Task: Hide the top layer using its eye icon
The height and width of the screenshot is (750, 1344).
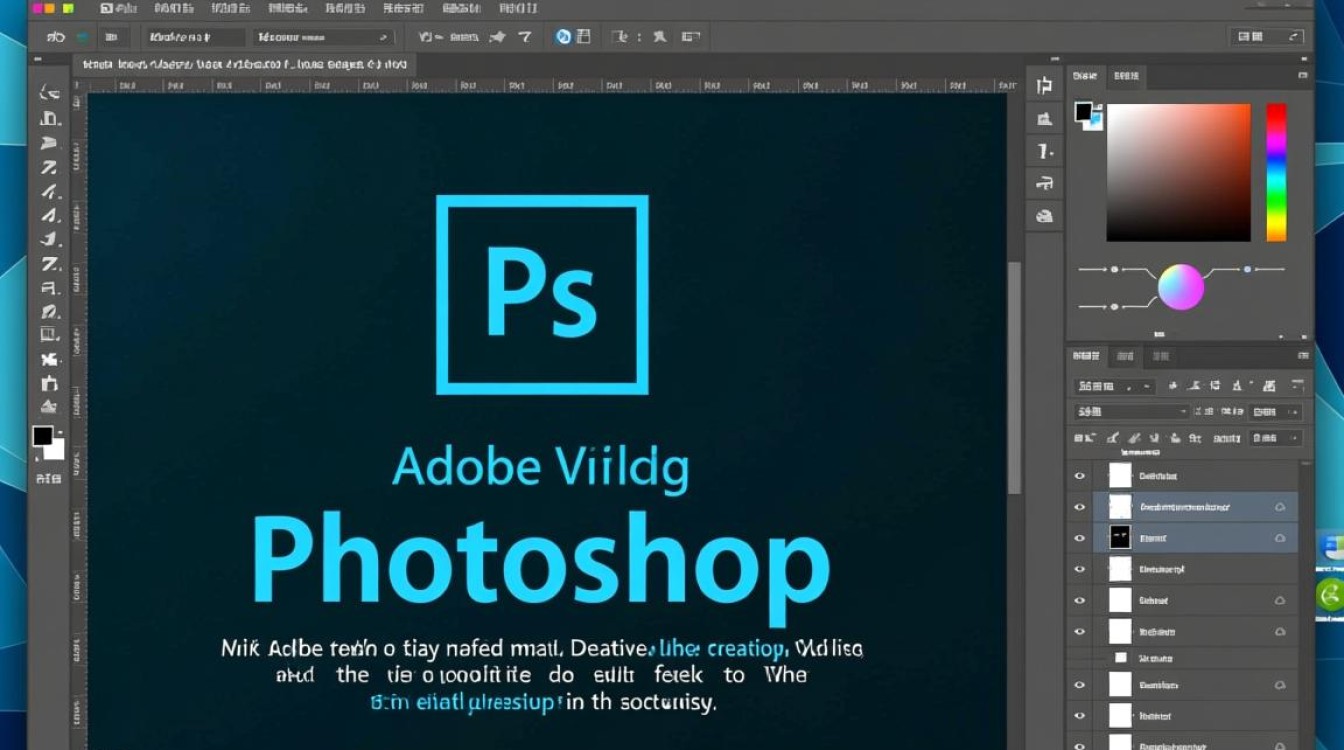Action: coord(1080,475)
